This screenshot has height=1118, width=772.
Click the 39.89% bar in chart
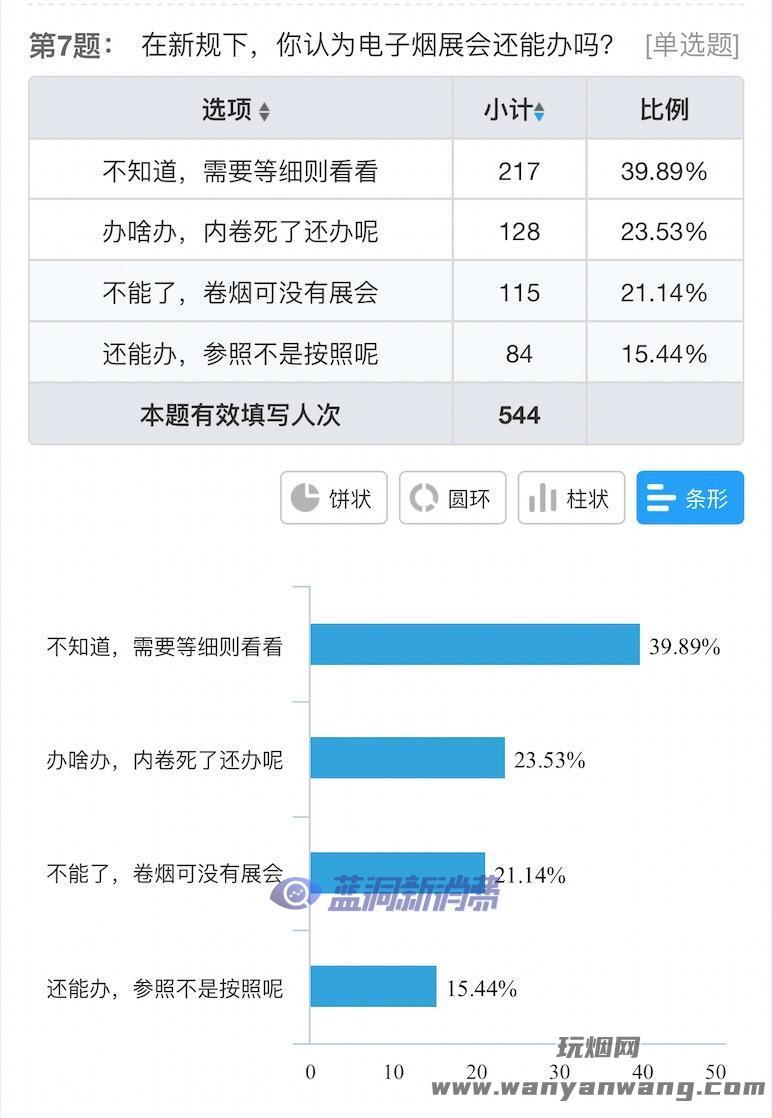click(475, 645)
